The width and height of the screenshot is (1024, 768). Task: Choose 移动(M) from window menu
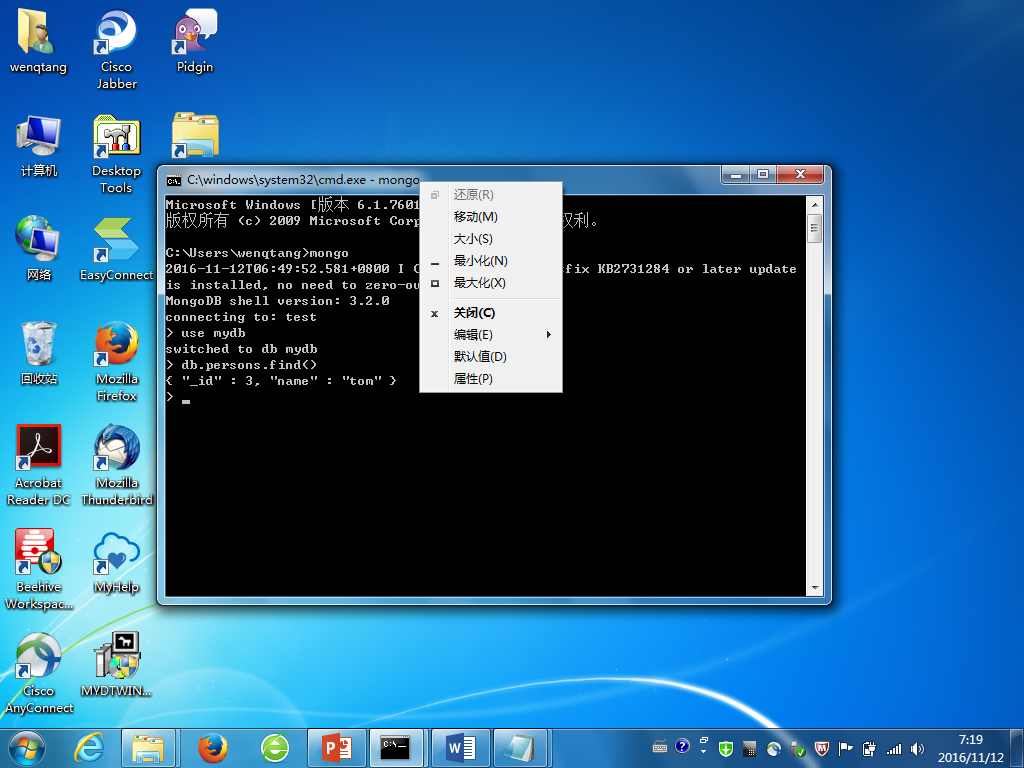(476, 217)
